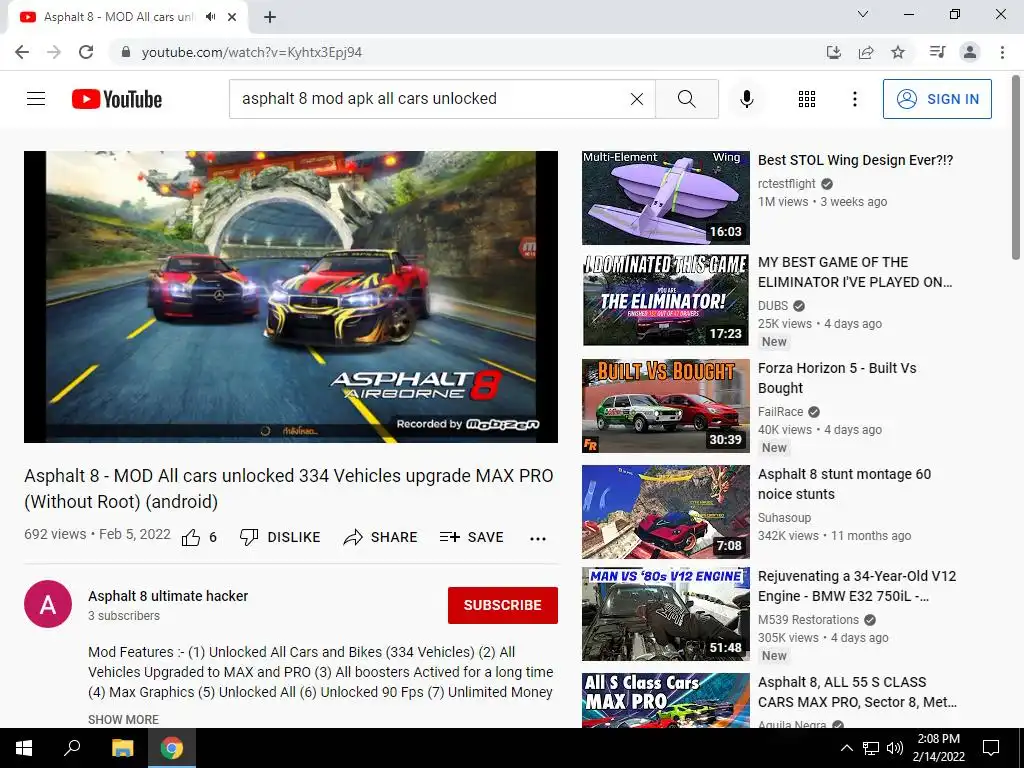Viewport: 1024px width, 768px height.
Task: Open Asphalt 8, ALL 55 S CLASS title
Action: 857,692
